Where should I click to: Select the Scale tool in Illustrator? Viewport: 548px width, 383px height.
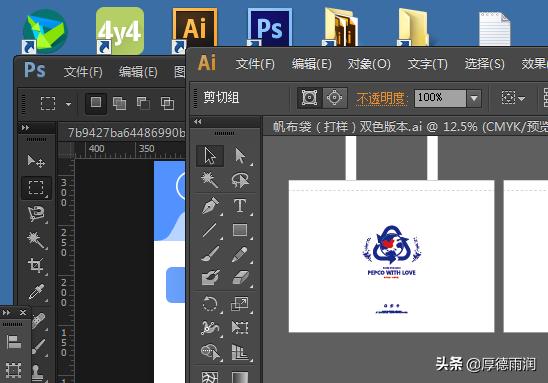point(240,304)
